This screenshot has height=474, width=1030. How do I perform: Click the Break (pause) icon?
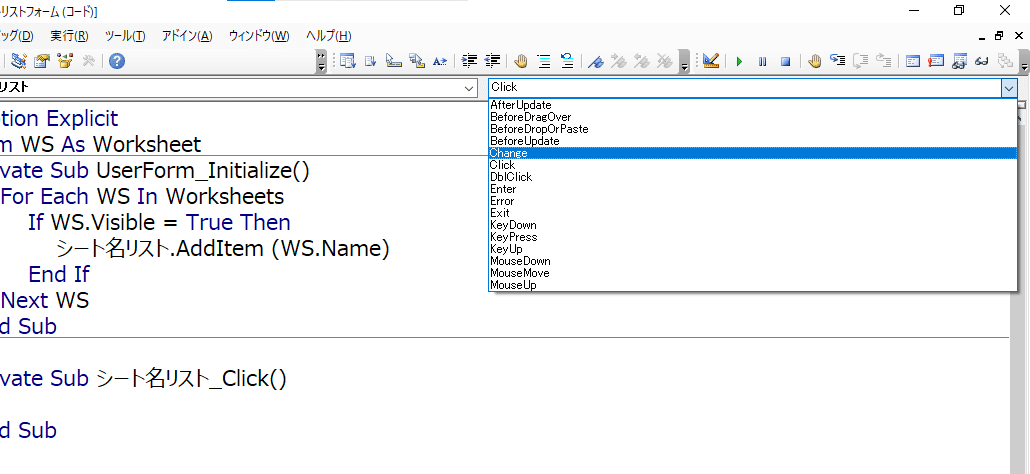coord(763,61)
